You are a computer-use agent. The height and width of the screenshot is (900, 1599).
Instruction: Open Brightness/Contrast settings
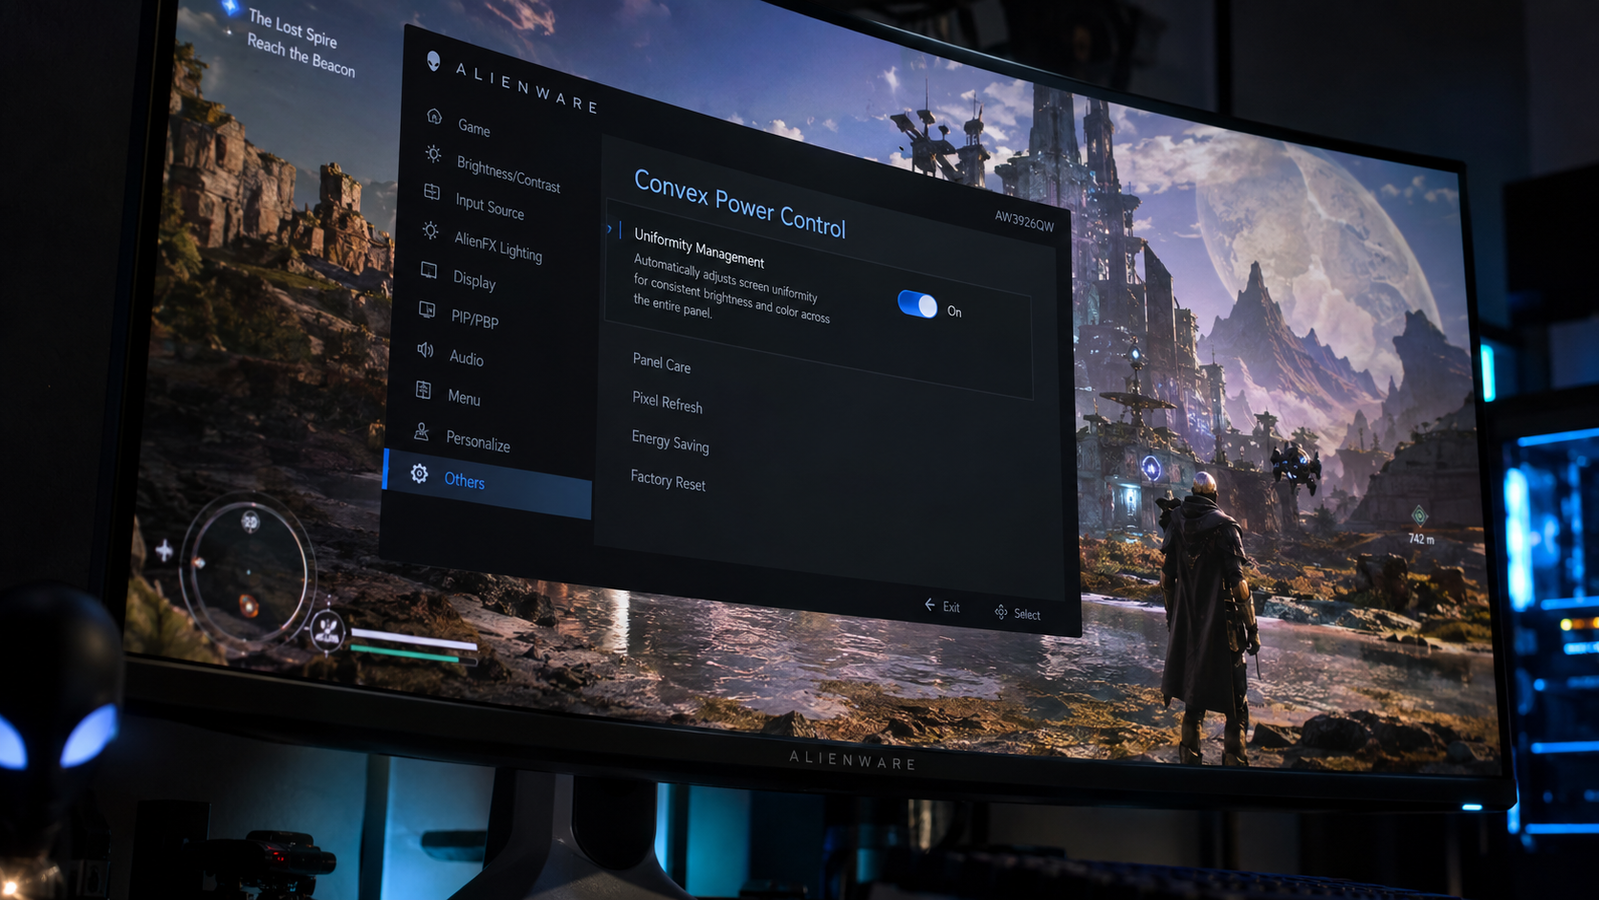point(508,174)
